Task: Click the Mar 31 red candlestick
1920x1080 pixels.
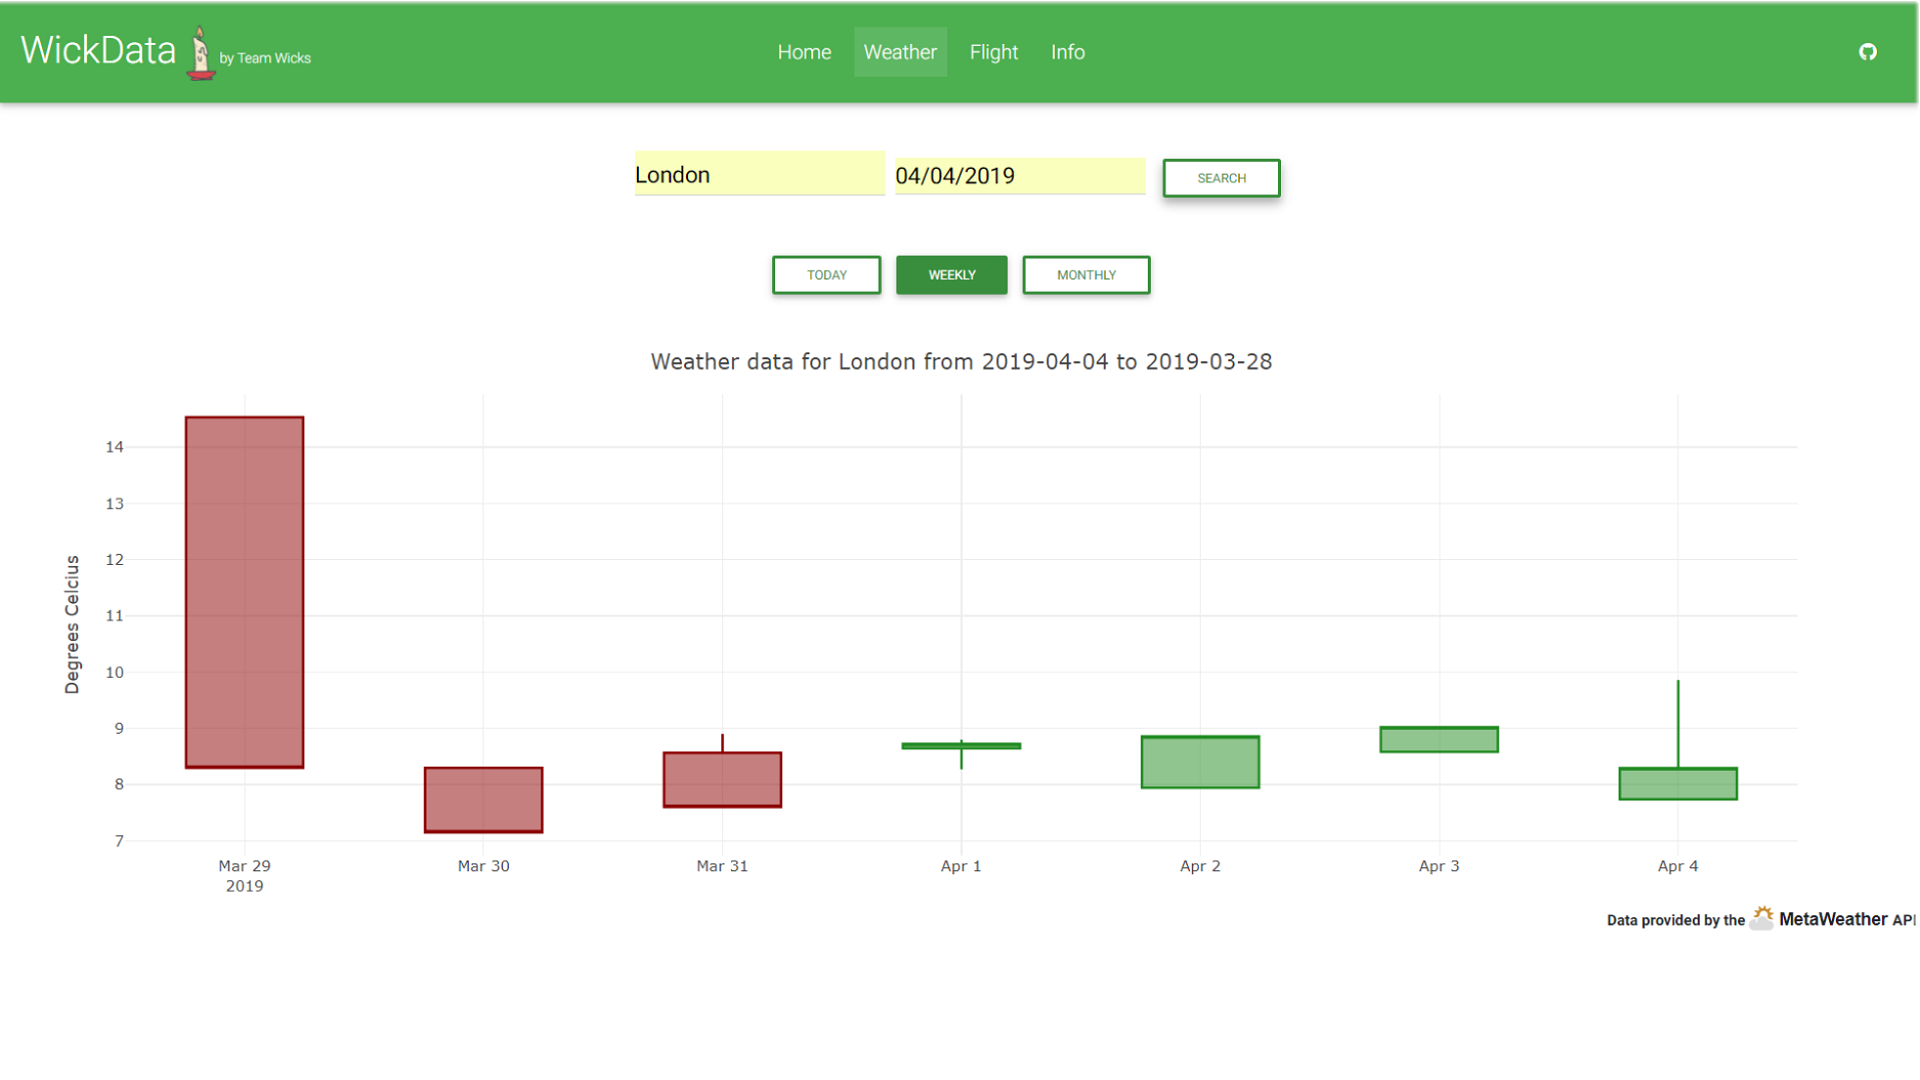Action: 722,780
